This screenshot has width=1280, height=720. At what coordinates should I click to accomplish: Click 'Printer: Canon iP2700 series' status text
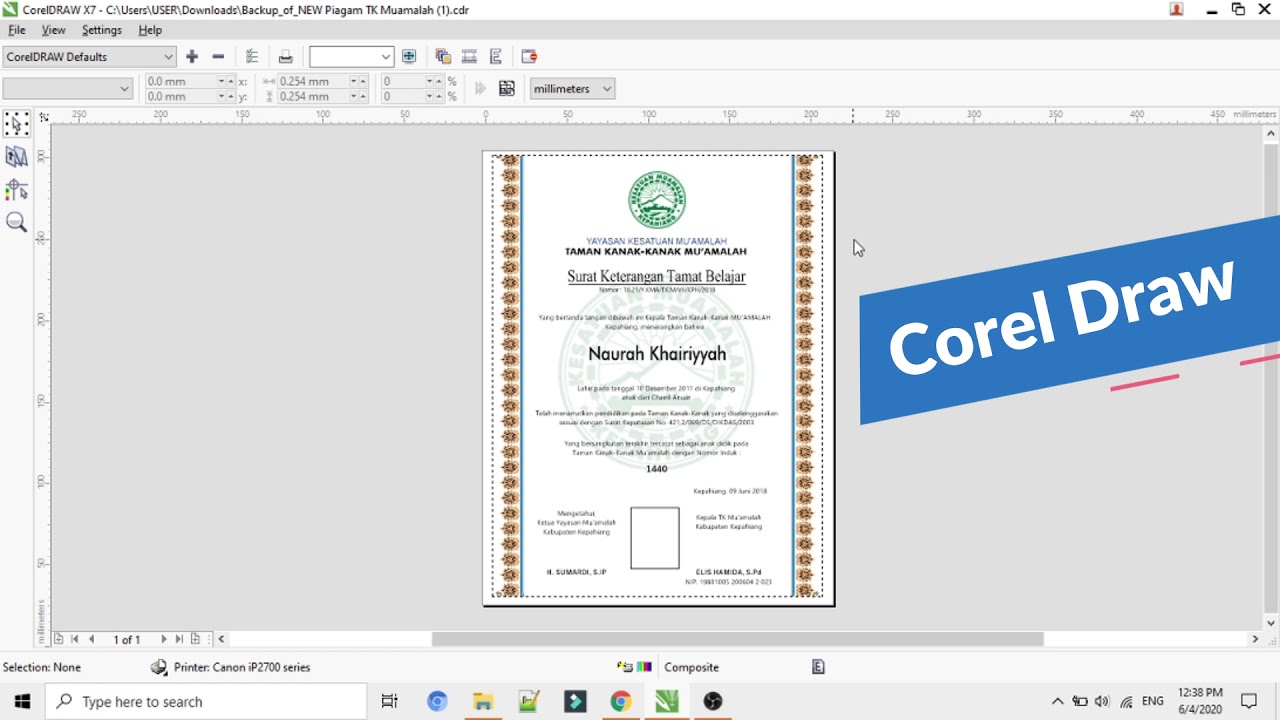point(242,667)
